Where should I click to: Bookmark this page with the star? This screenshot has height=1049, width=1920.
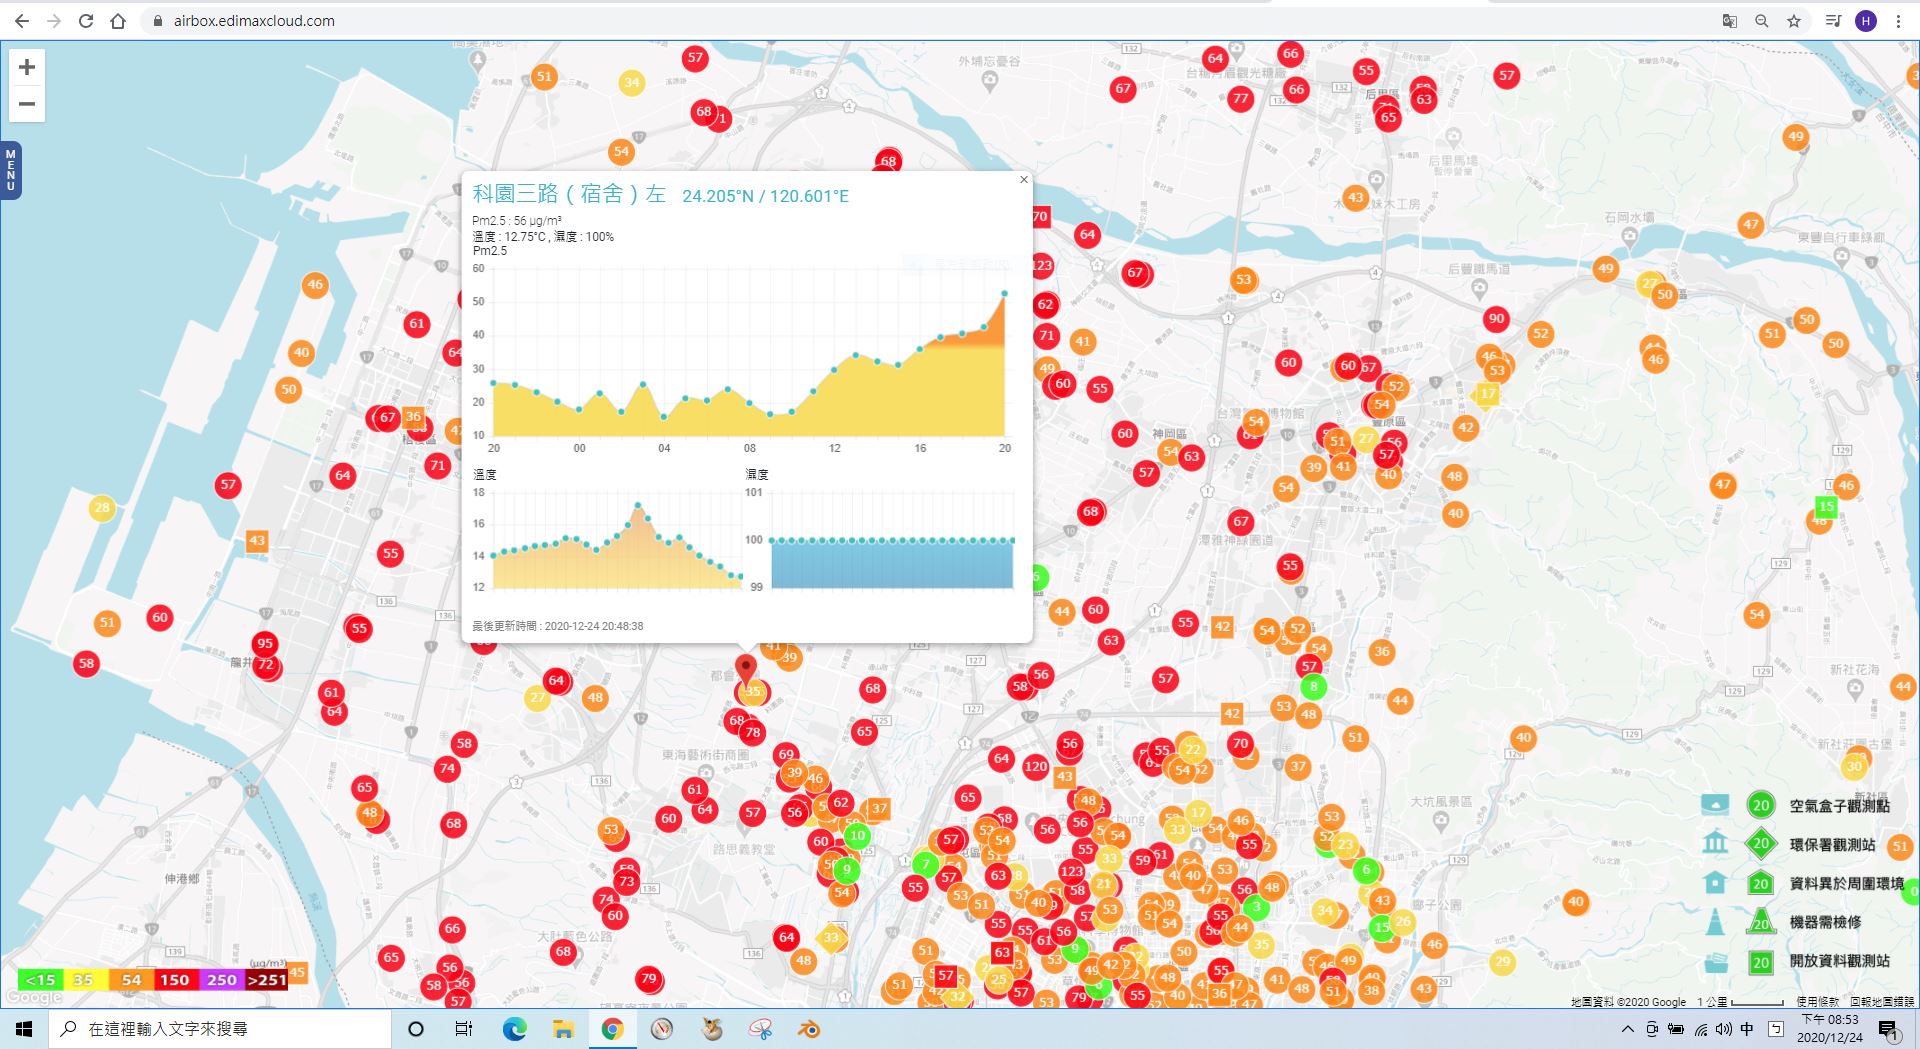[x=1794, y=21]
